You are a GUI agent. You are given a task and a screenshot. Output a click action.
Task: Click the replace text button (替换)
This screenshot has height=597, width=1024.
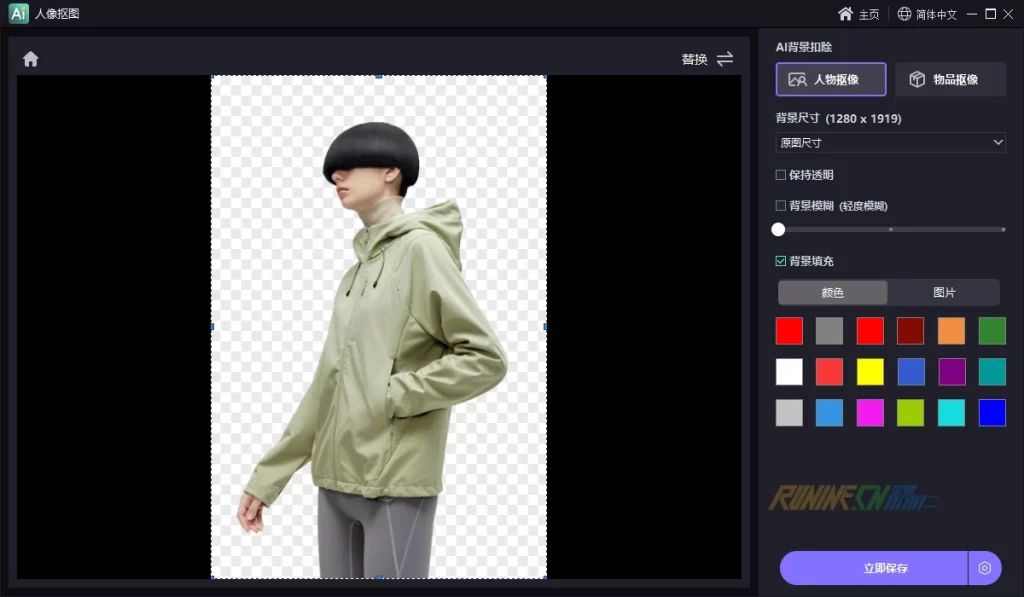(694, 59)
